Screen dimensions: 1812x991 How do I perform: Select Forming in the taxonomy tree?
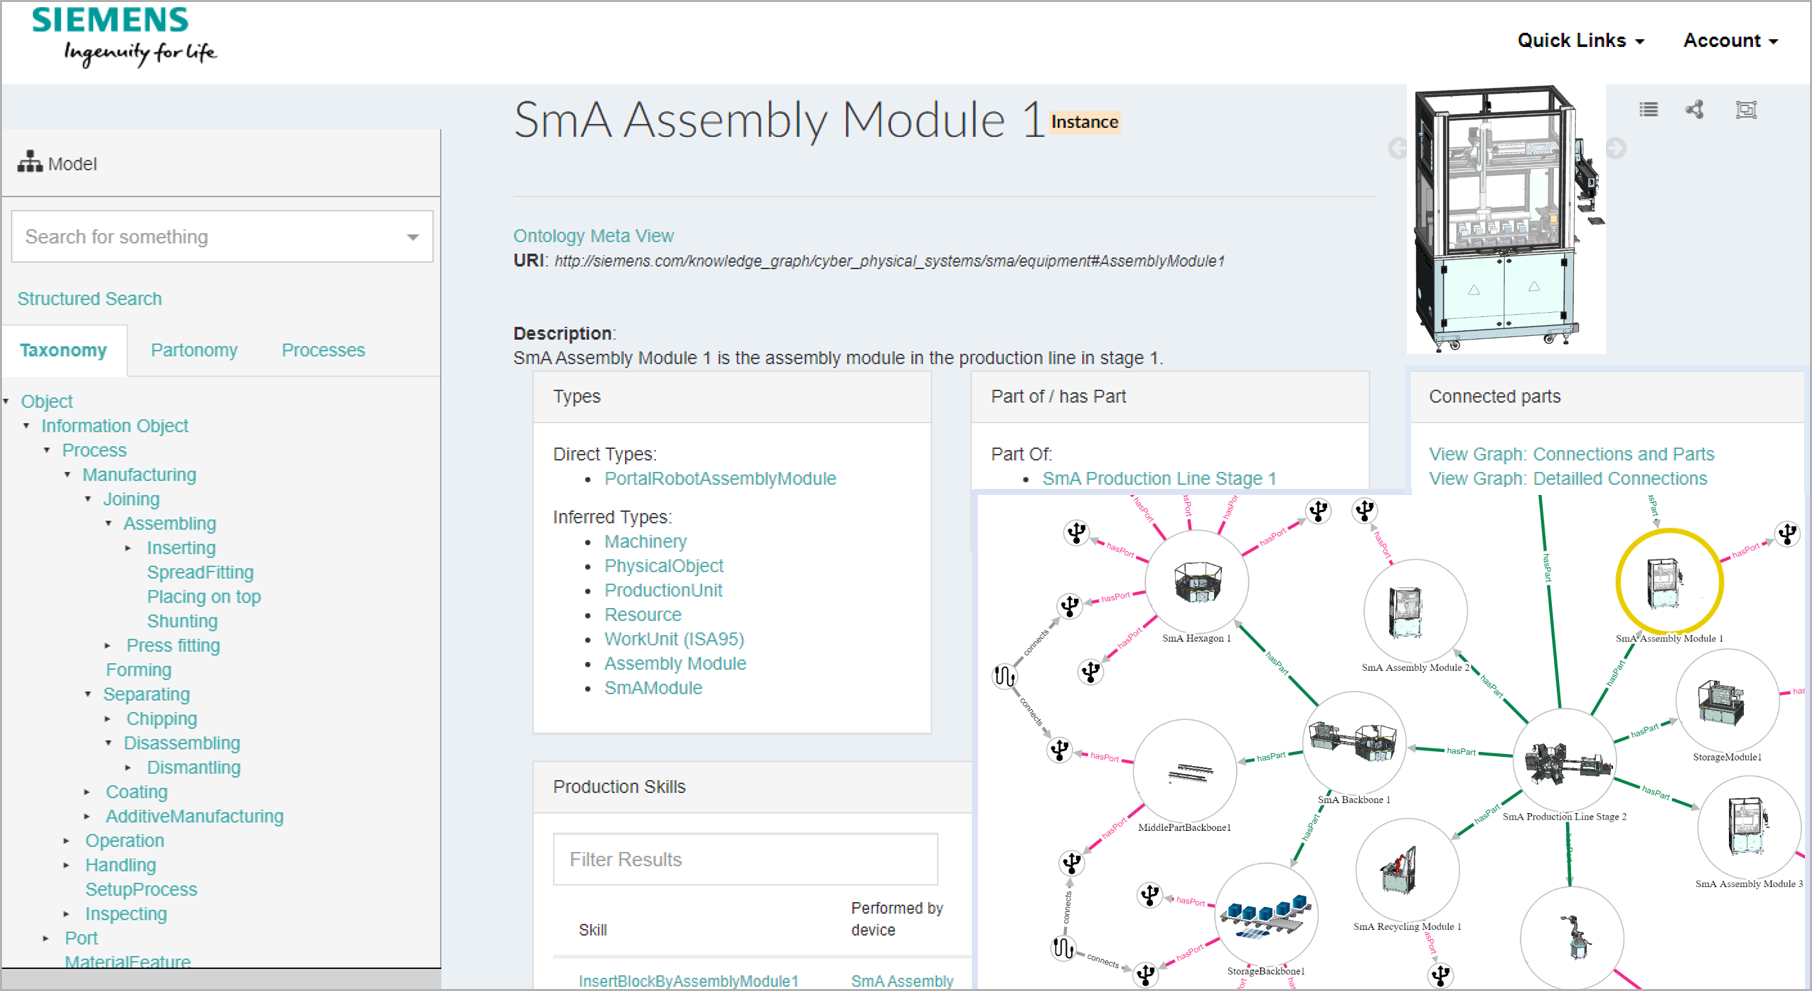[139, 670]
